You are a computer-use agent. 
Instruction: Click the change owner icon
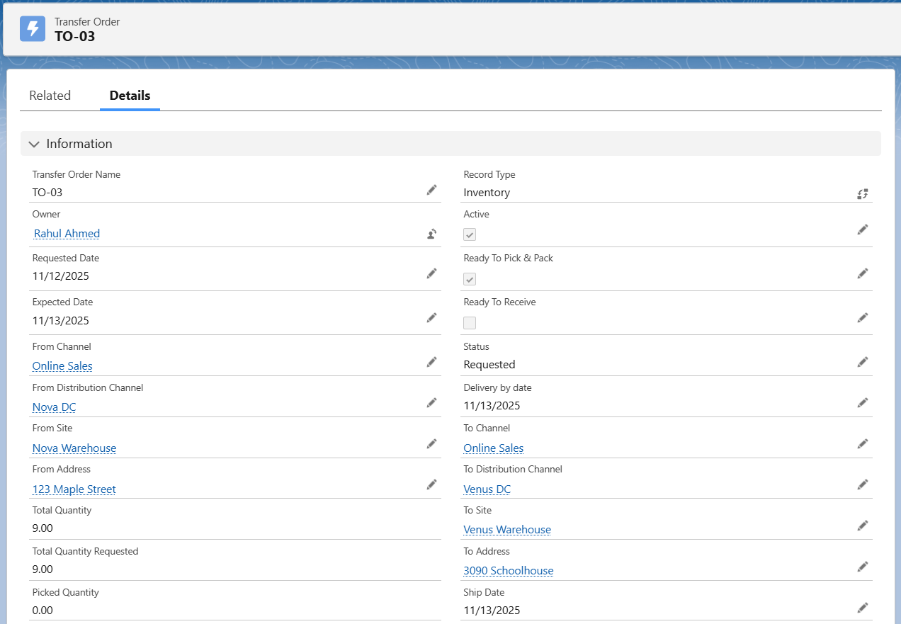(431, 234)
